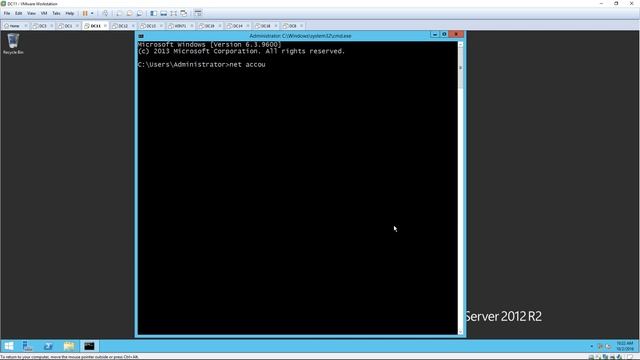Click the cmd scrollbar down arrow
The width and height of the screenshot is (640, 360).
pyautogui.click(x=461, y=332)
